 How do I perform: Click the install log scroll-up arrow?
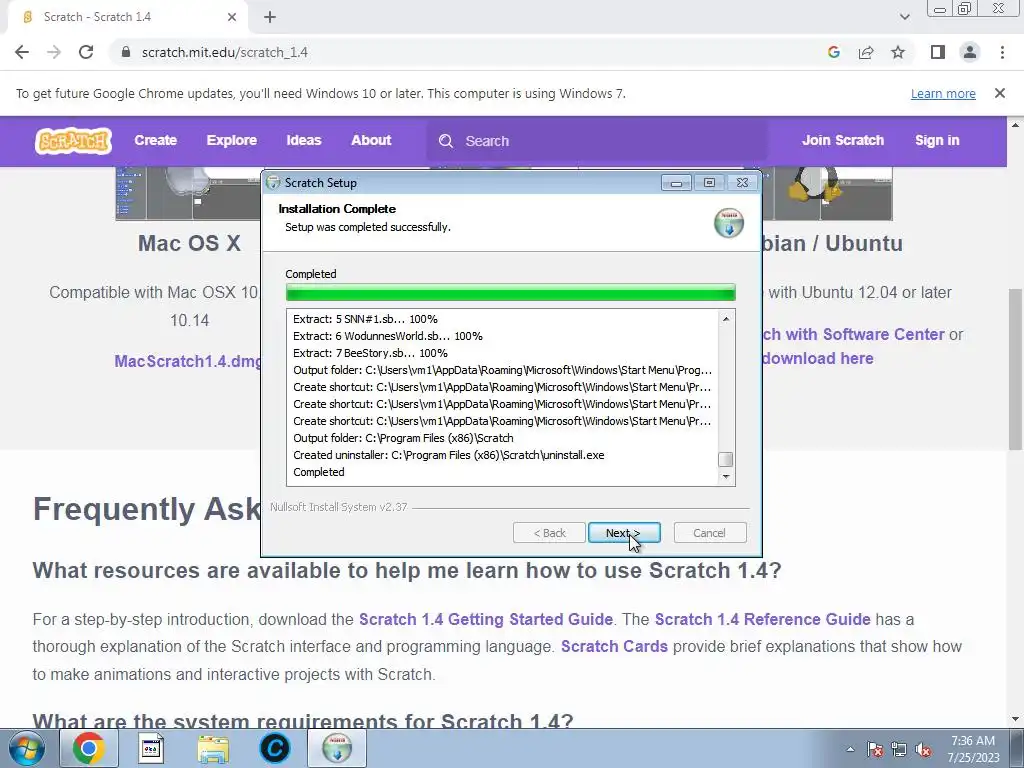(726, 319)
